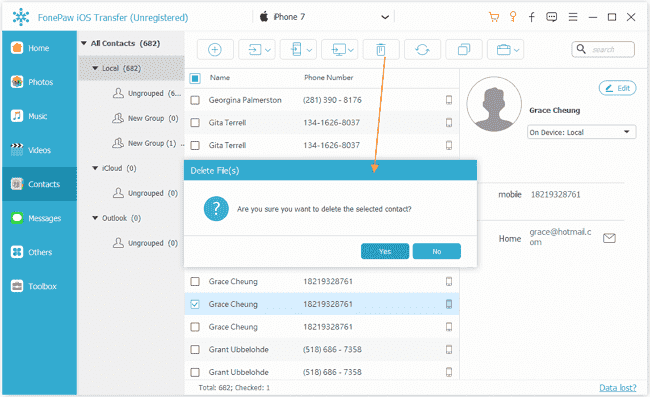The width and height of the screenshot is (650, 397).
Task: Open Messages in the sidebar
Action: point(39,218)
